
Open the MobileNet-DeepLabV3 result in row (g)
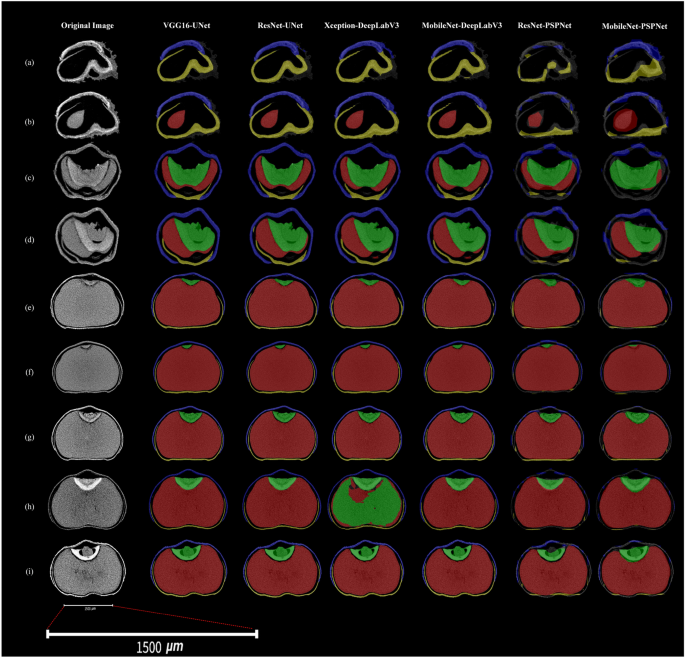click(460, 433)
